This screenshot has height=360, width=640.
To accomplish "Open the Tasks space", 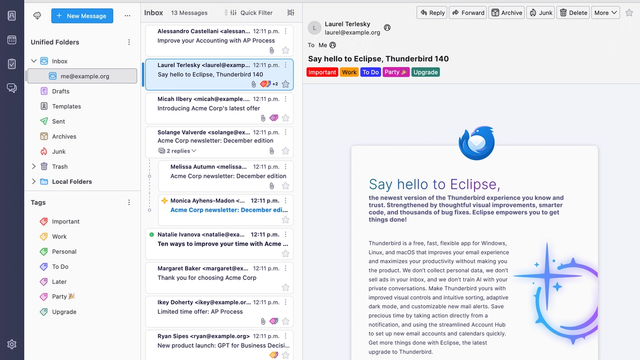I will pyautogui.click(x=12, y=64).
